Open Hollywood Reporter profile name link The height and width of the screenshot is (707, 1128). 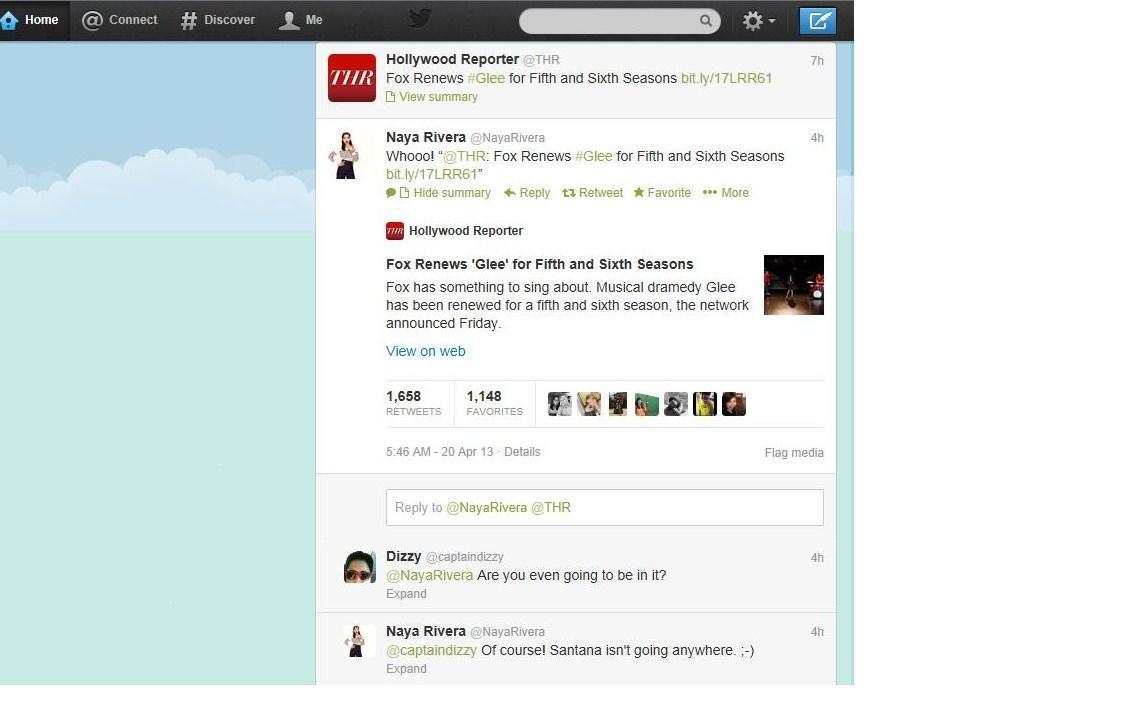[452, 59]
